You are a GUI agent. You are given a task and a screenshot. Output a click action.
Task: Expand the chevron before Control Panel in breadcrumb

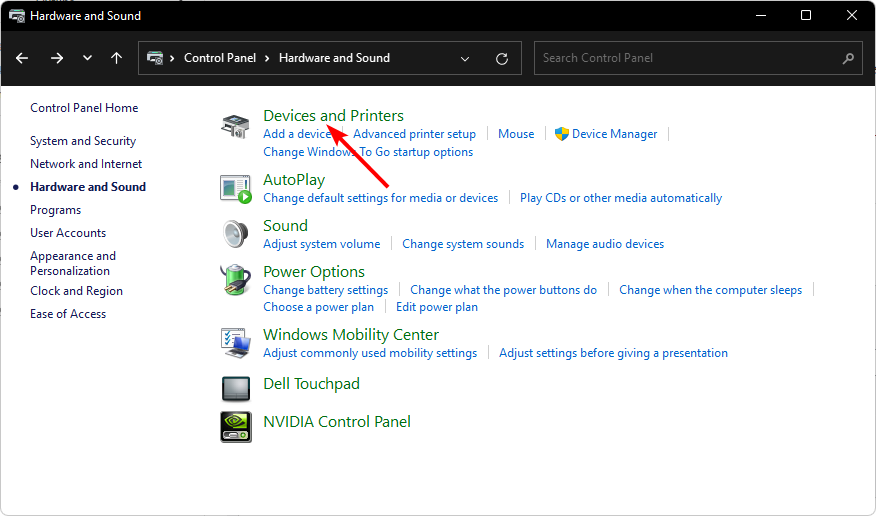tap(172, 58)
